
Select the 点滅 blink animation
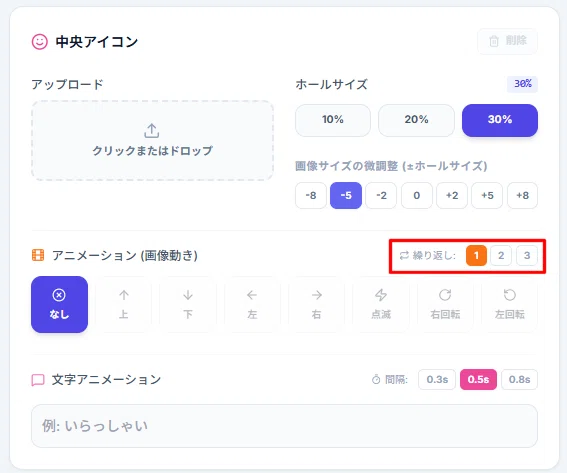tap(381, 304)
